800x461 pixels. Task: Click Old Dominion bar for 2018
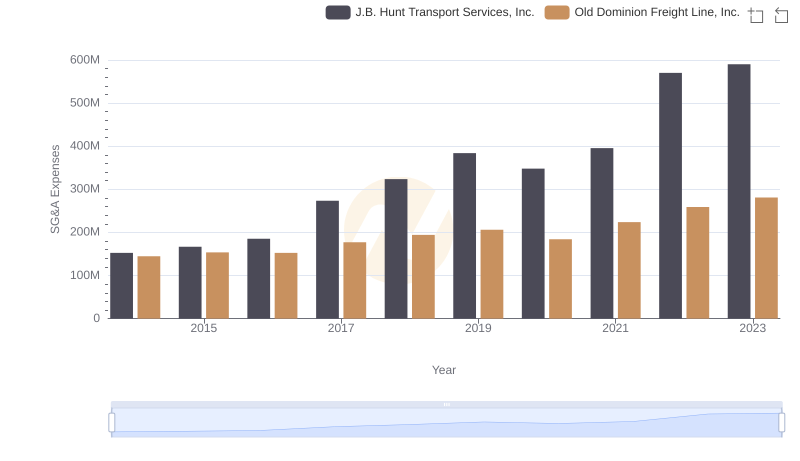click(x=423, y=276)
